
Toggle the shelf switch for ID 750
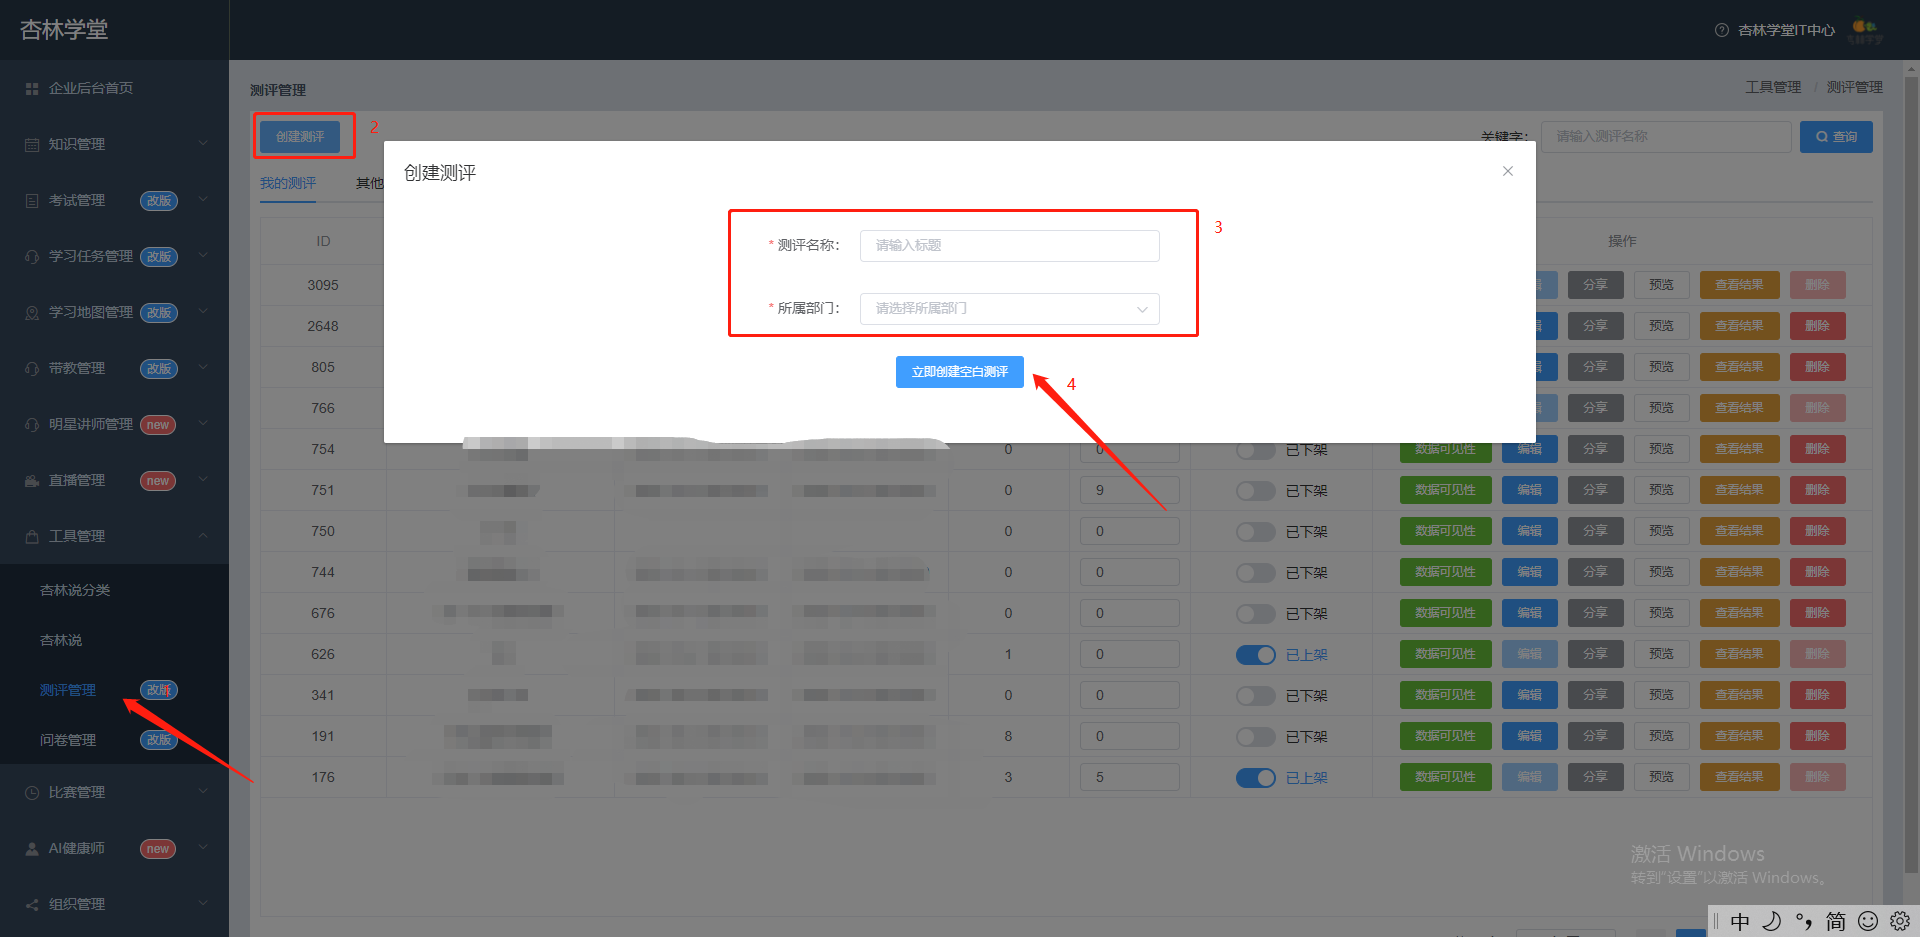1256,532
